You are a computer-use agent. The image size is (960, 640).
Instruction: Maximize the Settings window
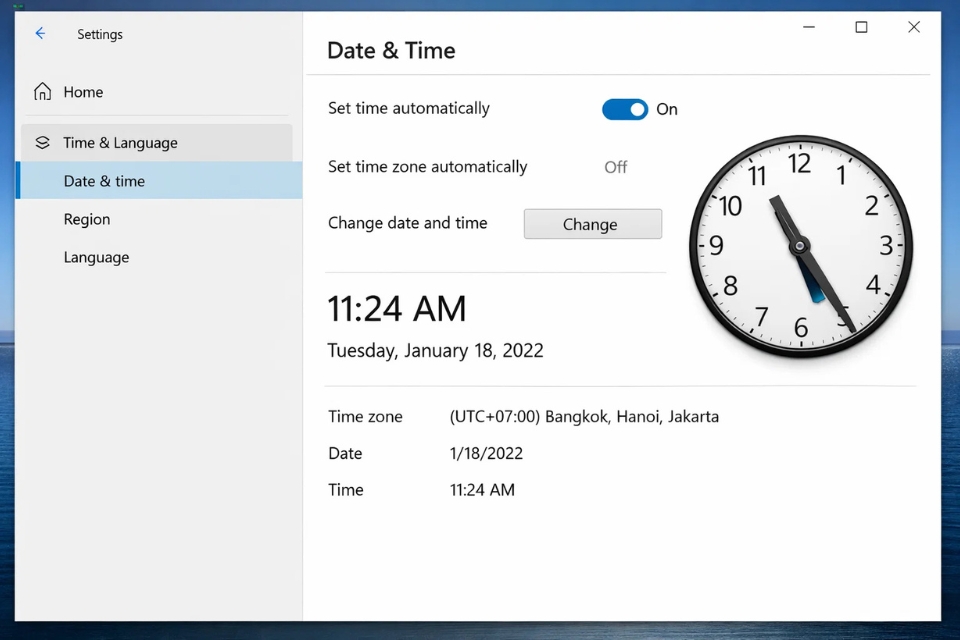(861, 27)
